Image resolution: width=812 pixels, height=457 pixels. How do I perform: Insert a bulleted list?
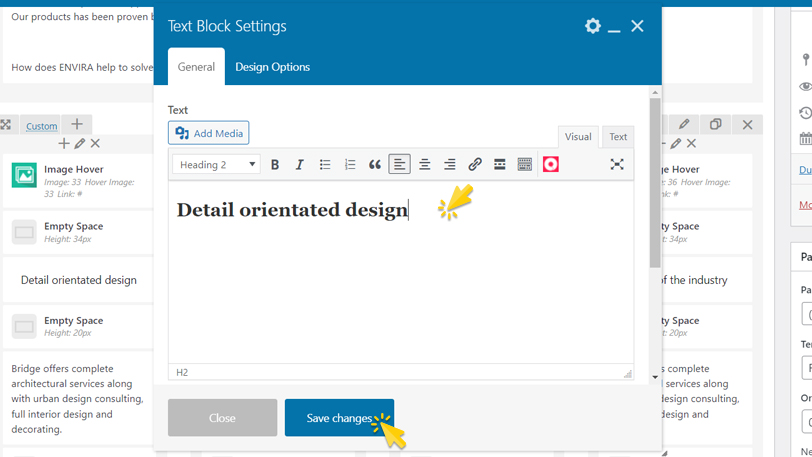coord(325,165)
